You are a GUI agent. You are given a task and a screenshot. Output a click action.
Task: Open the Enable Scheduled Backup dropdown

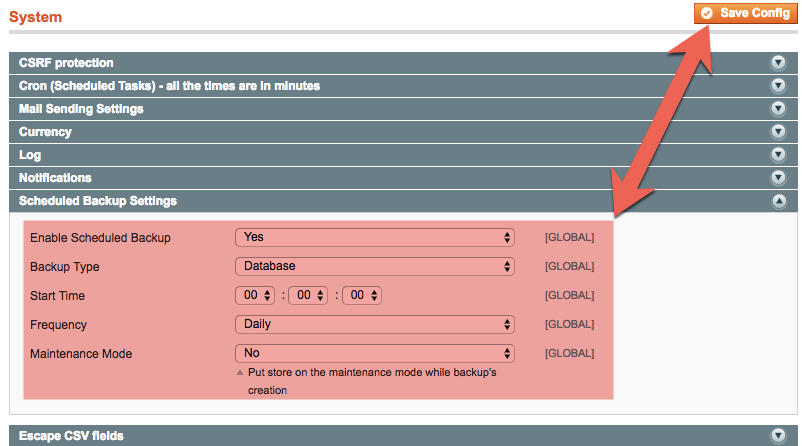click(374, 237)
